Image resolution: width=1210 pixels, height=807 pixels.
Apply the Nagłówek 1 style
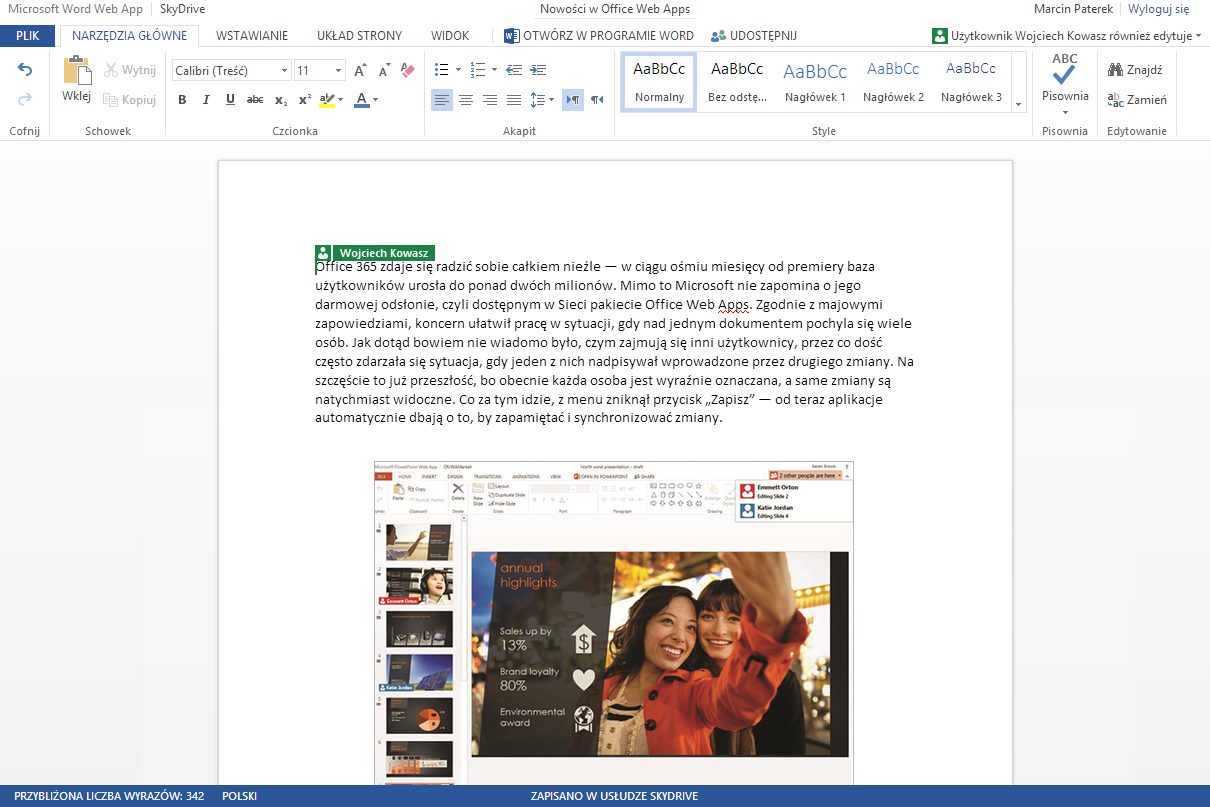[815, 81]
